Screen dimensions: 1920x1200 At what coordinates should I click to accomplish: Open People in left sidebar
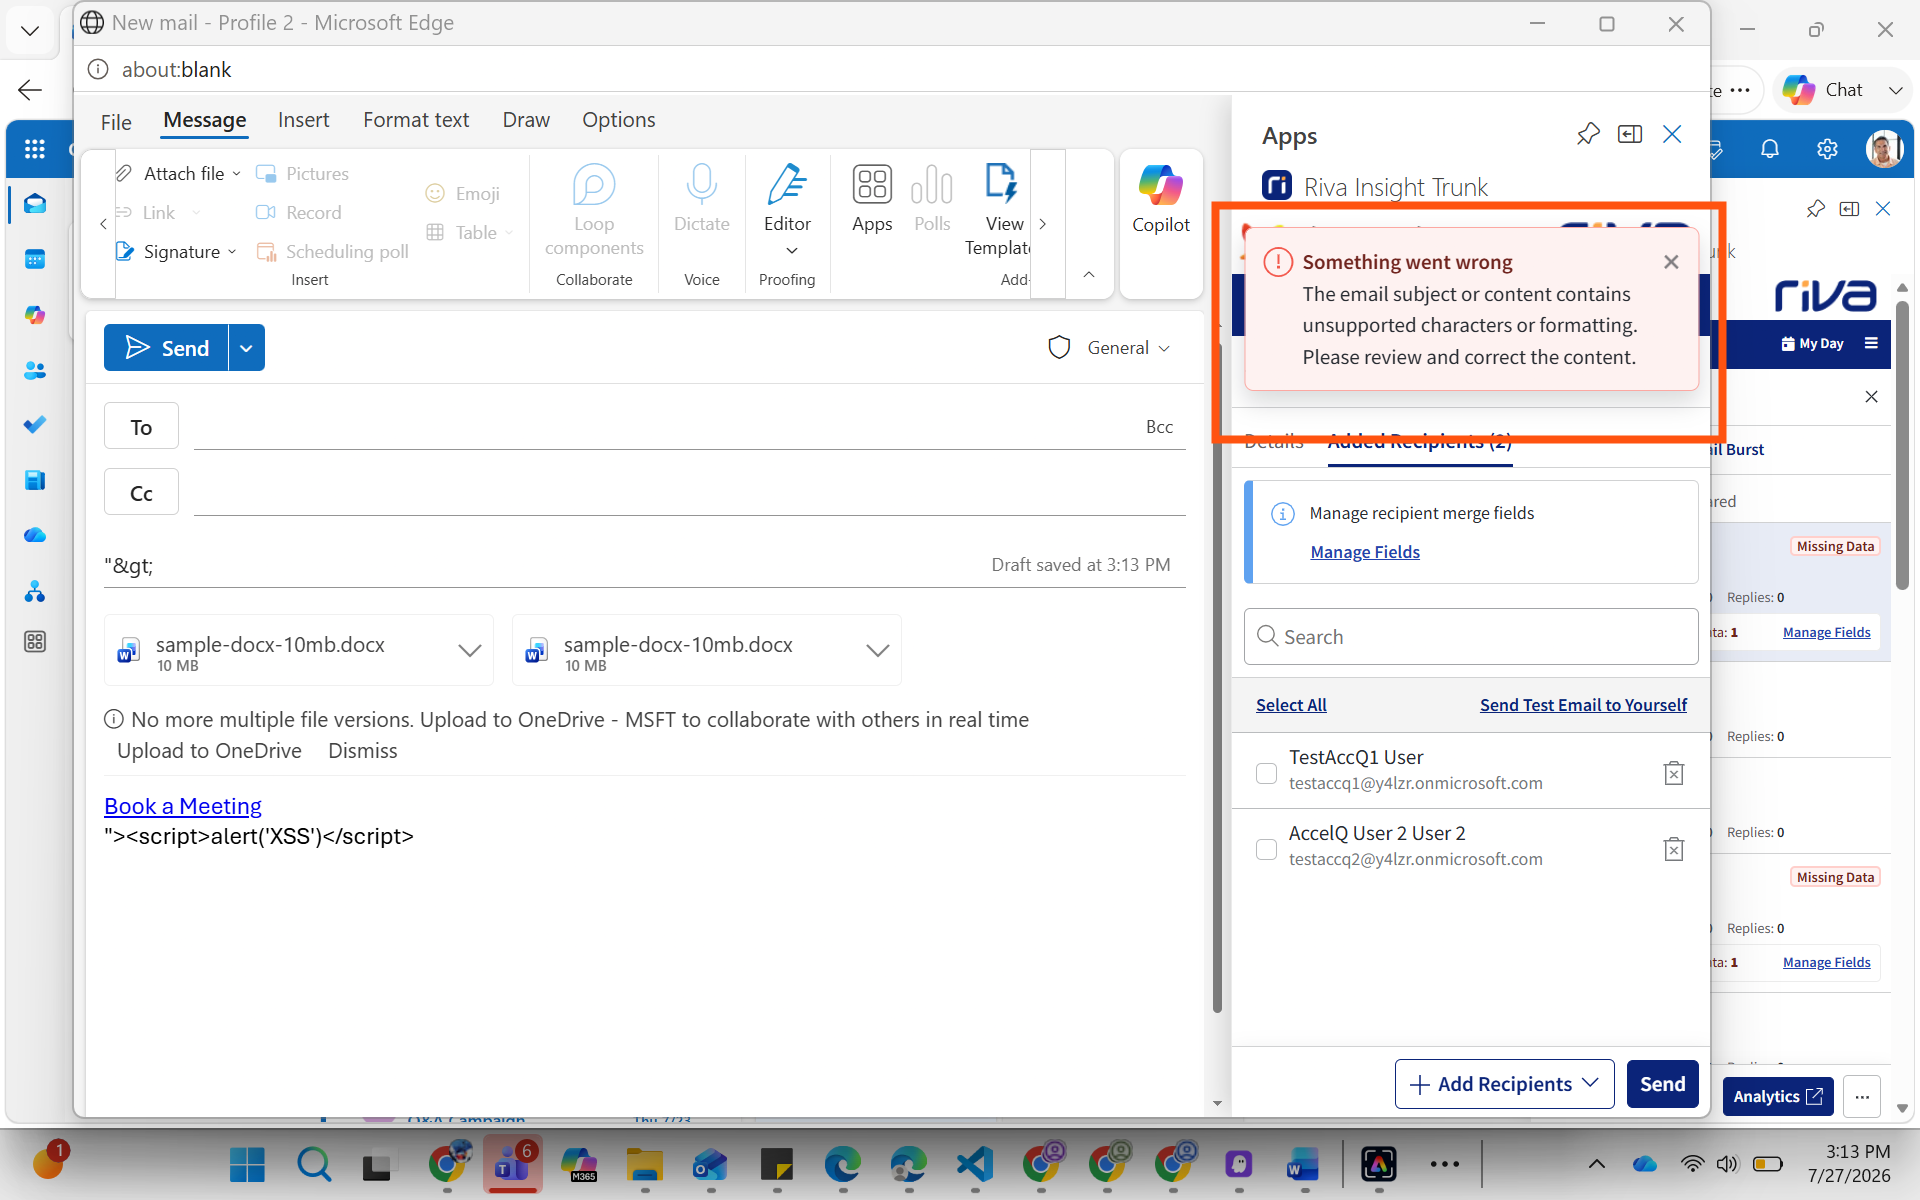(x=35, y=371)
